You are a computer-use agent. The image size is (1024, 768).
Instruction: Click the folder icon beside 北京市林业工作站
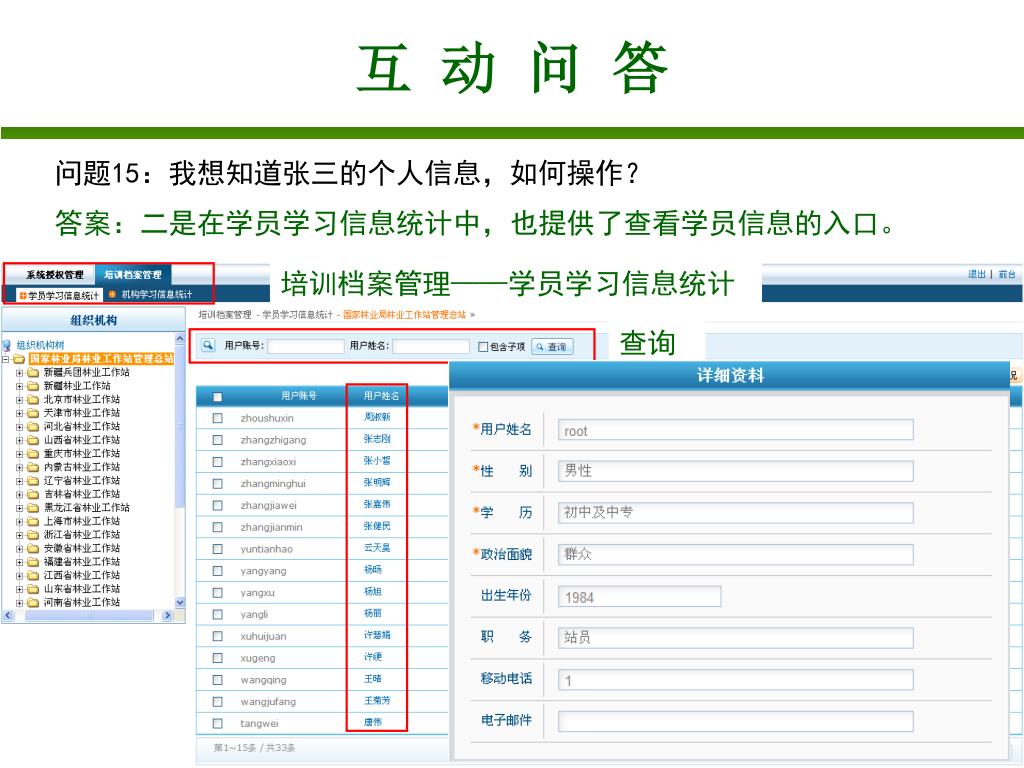pos(33,399)
